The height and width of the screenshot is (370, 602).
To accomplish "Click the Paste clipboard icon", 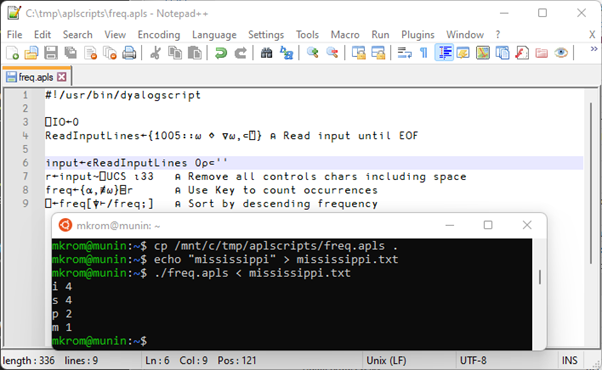I will 195,53.
